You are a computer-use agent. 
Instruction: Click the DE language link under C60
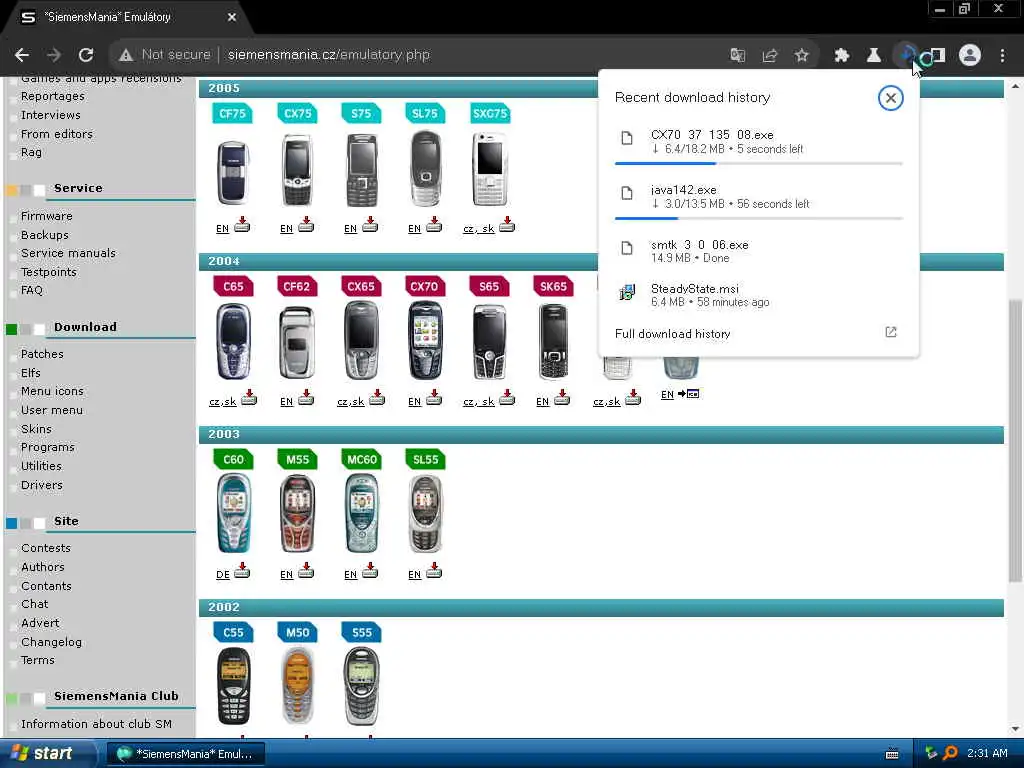click(223, 575)
